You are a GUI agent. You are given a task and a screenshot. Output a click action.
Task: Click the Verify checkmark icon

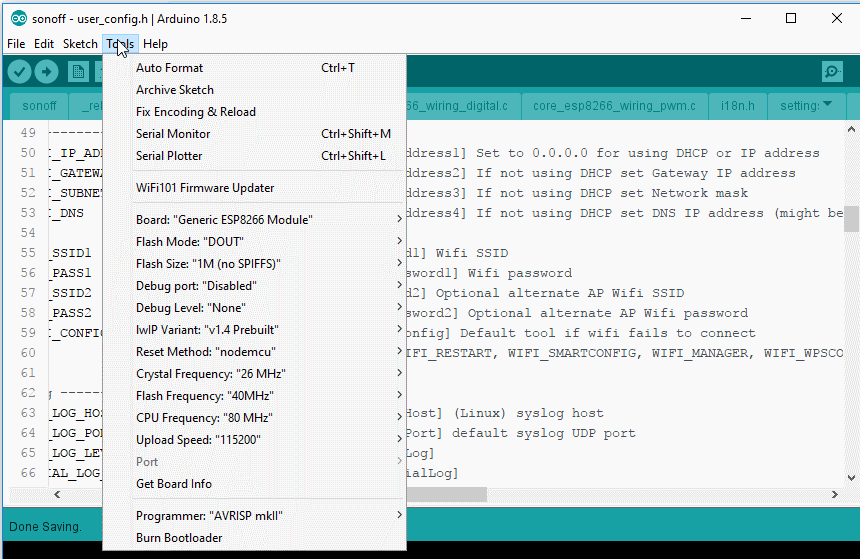tap(19, 71)
